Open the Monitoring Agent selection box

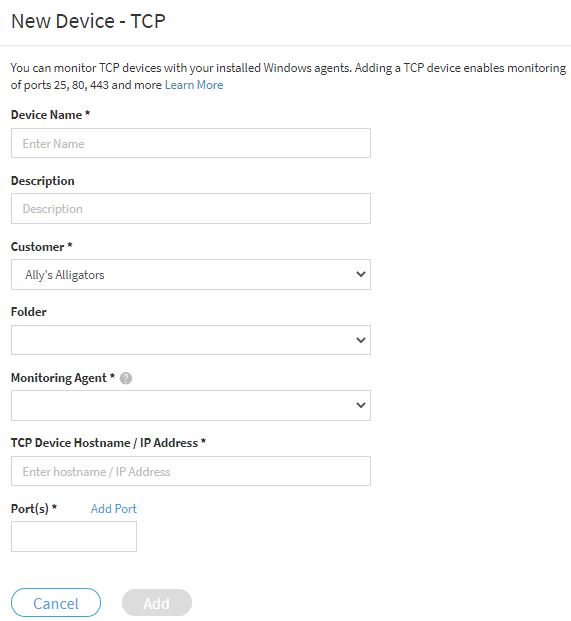[x=191, y=406]
